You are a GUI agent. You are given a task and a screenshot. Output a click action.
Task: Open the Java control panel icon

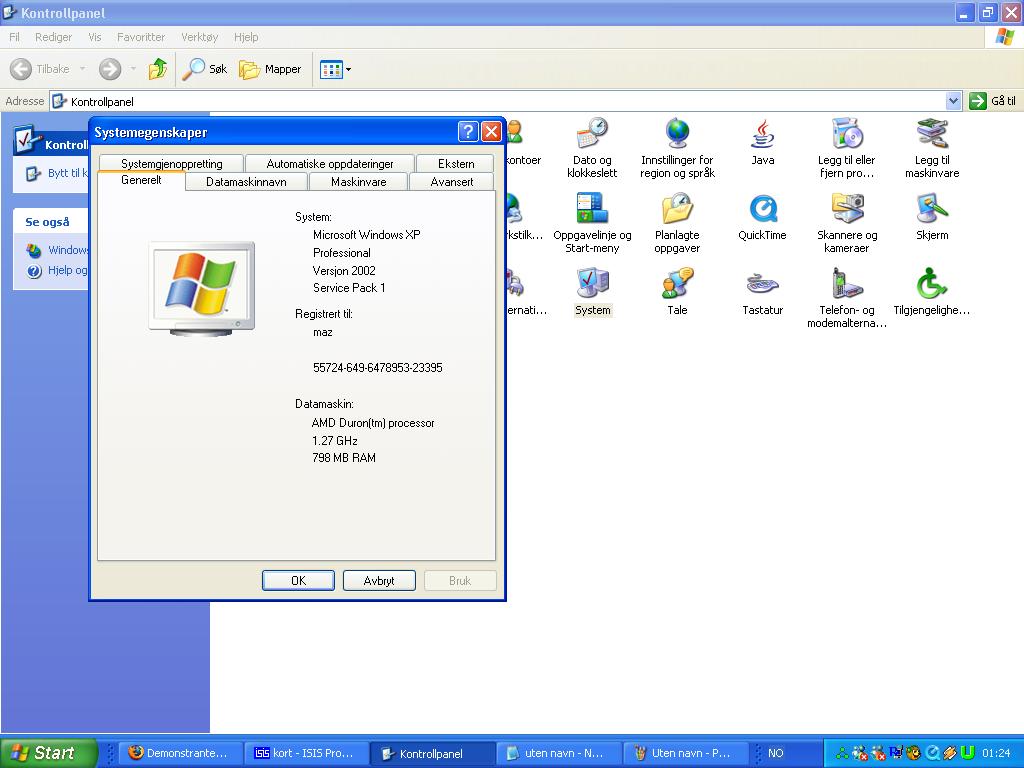(762, 142)
